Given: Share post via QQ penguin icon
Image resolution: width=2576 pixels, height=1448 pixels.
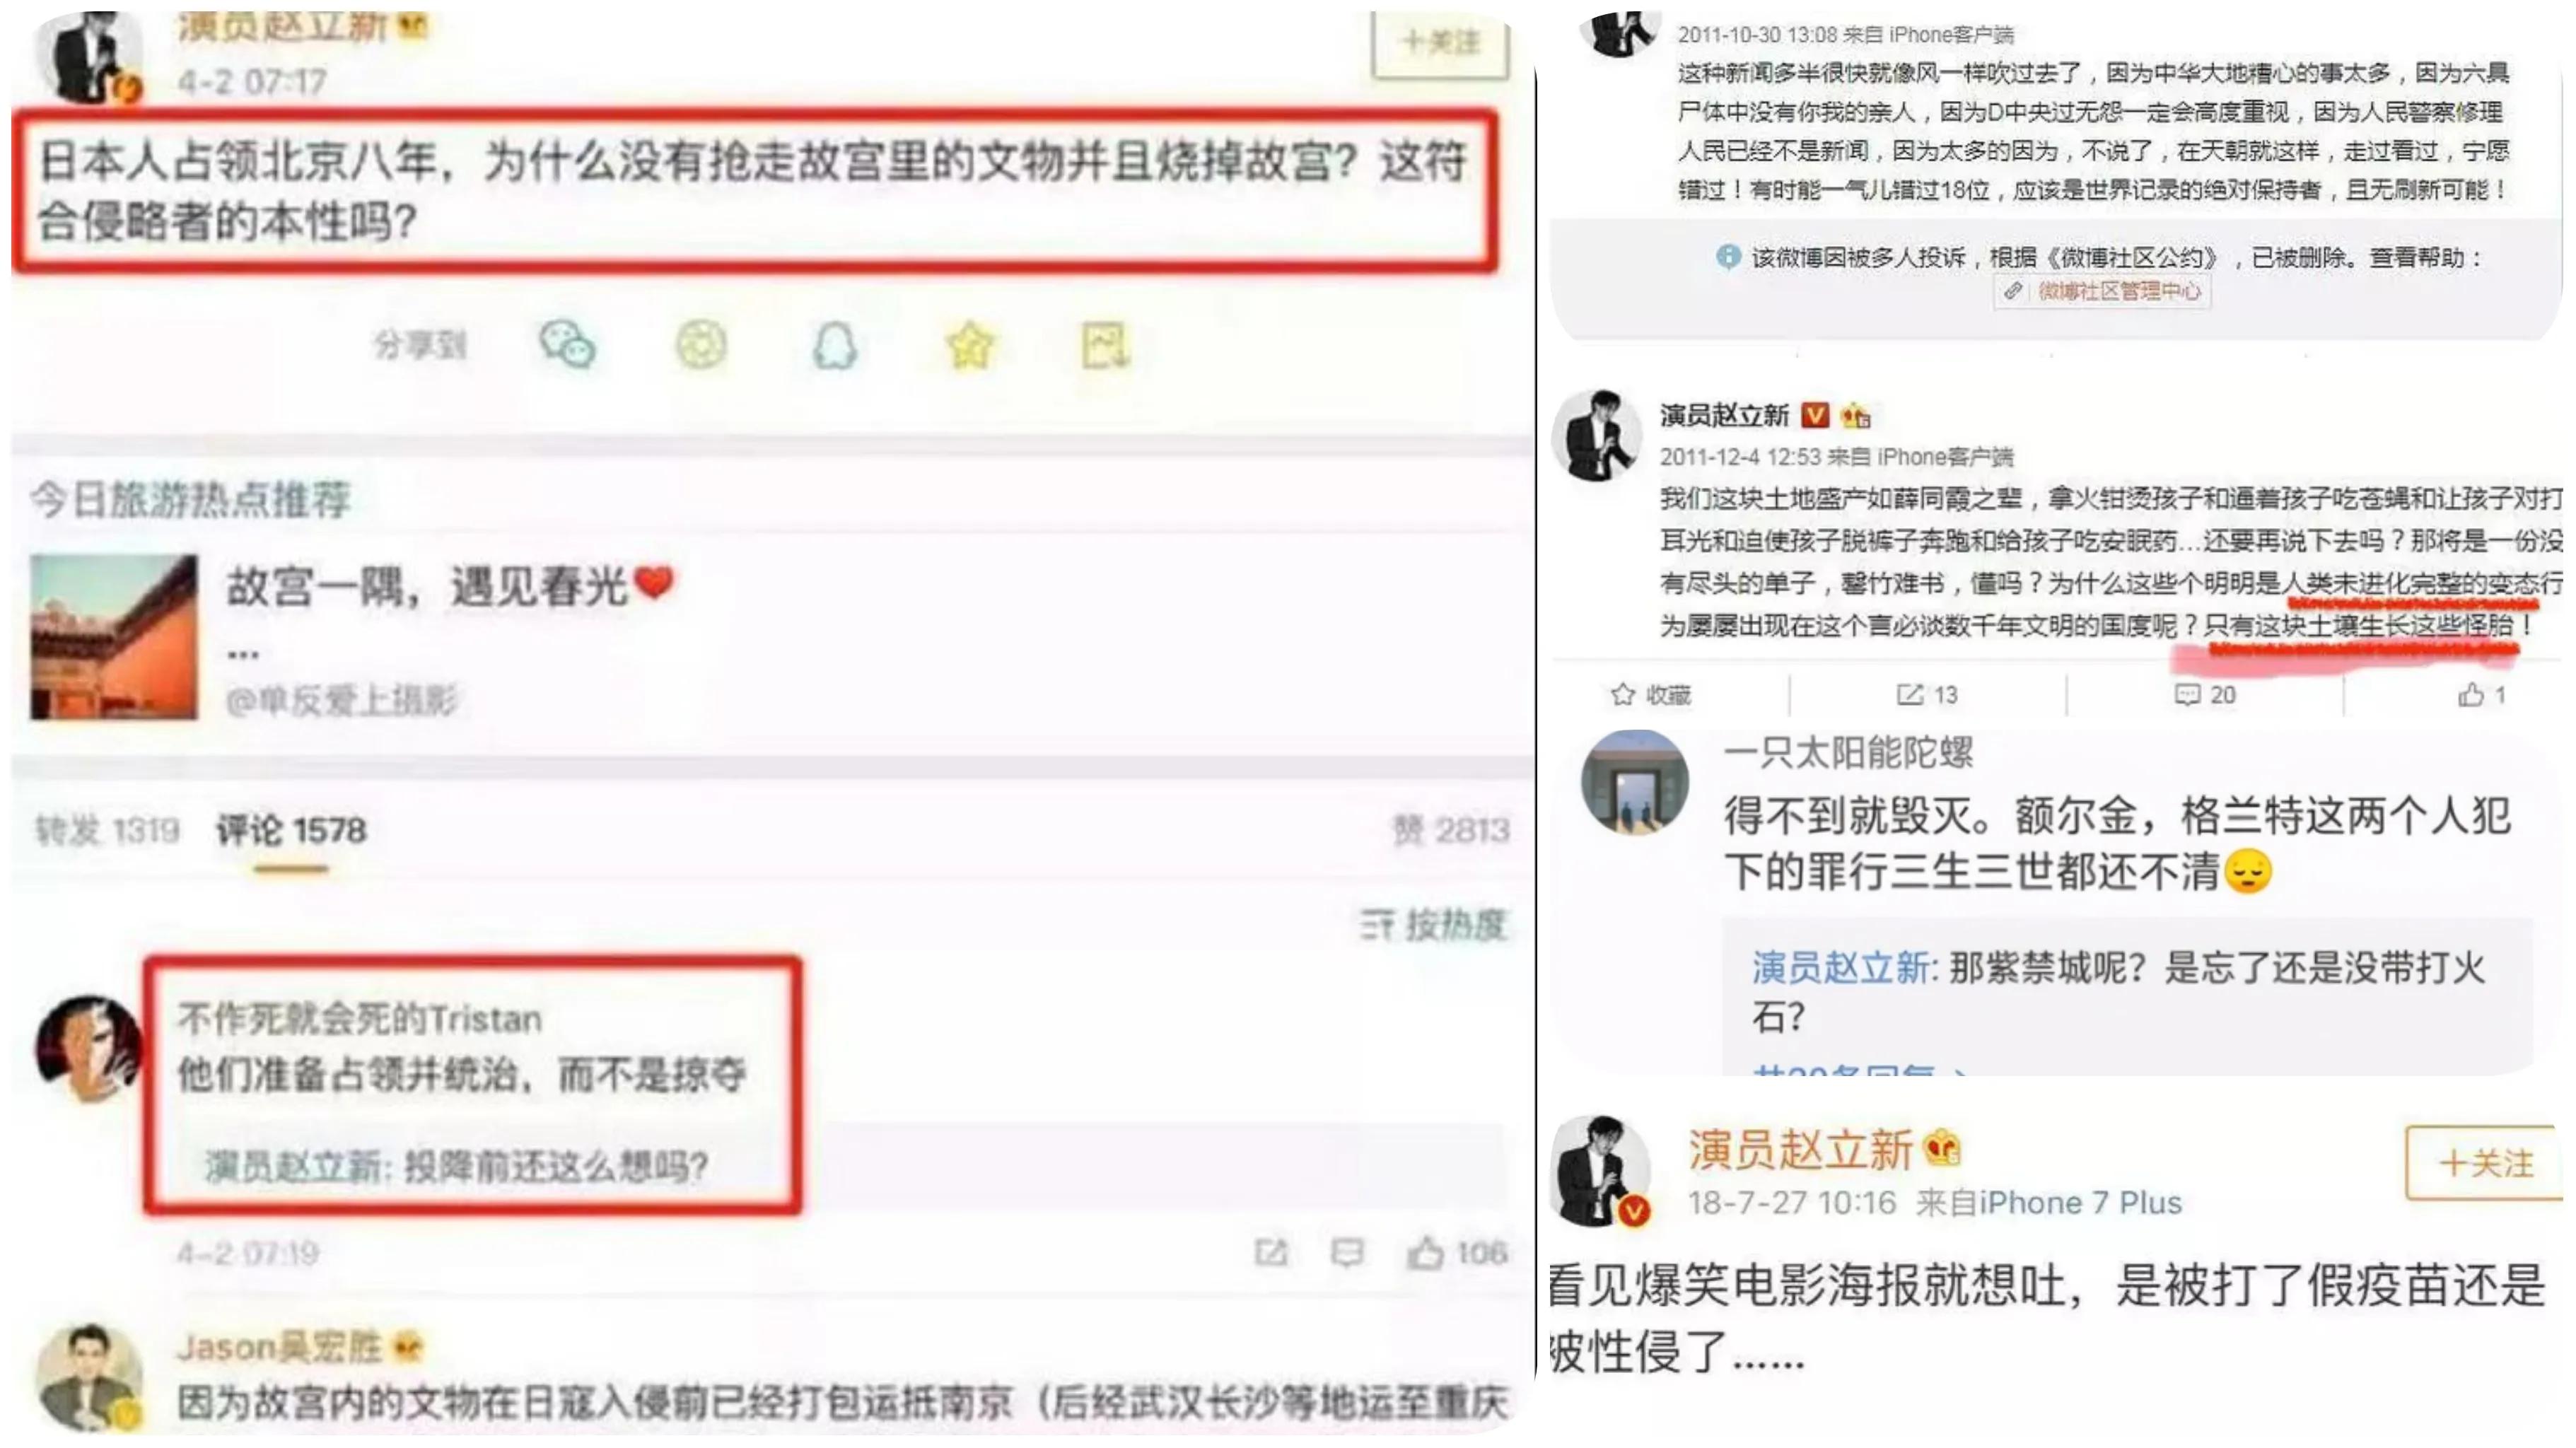Looking at the screenshot, I should pos(834,346).
